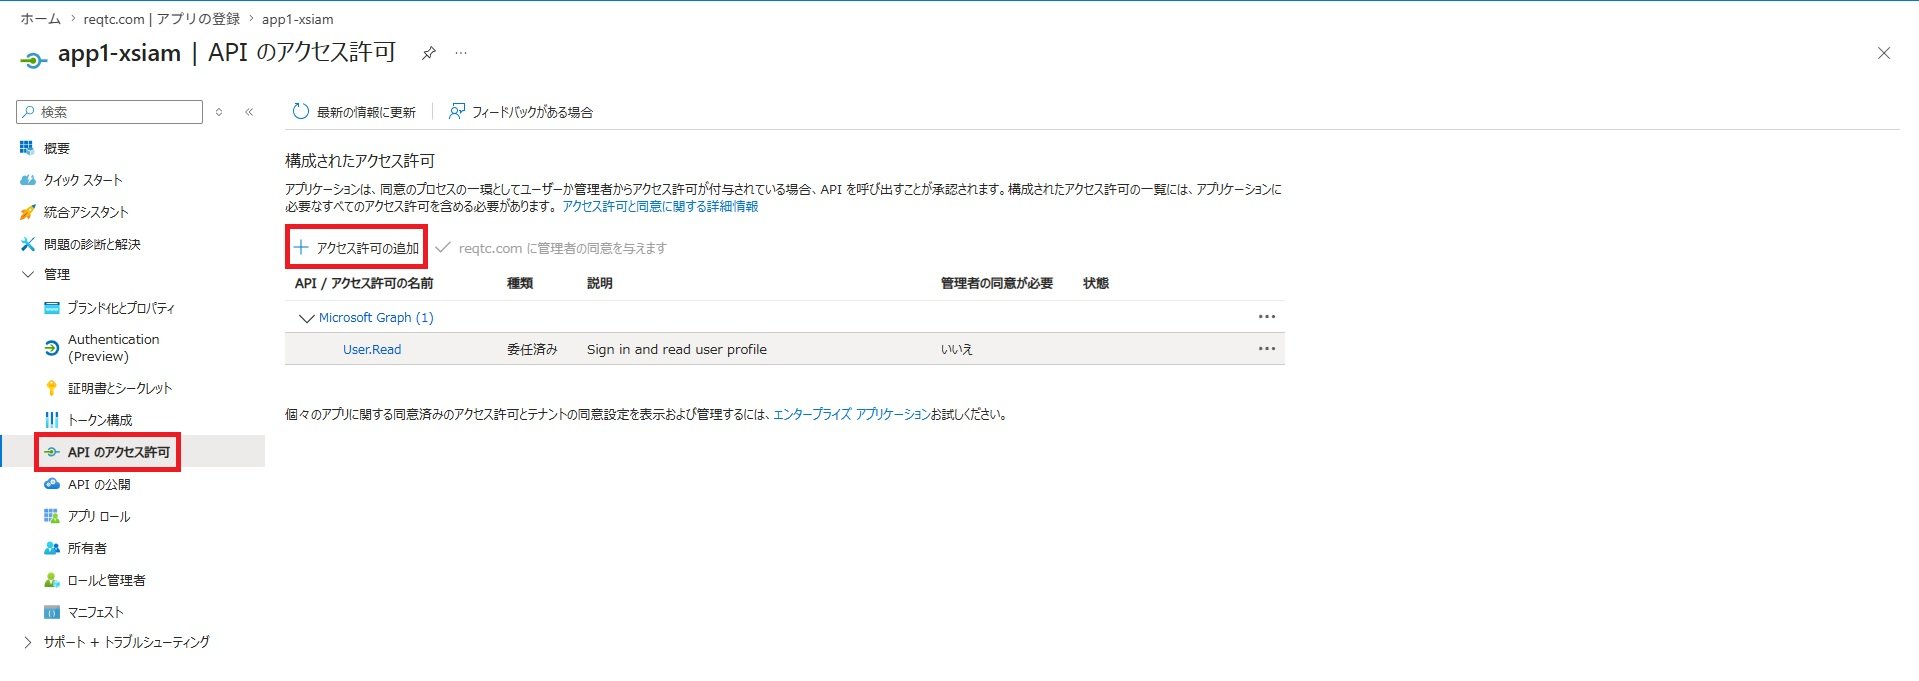Click the 種類 column header

520,283
